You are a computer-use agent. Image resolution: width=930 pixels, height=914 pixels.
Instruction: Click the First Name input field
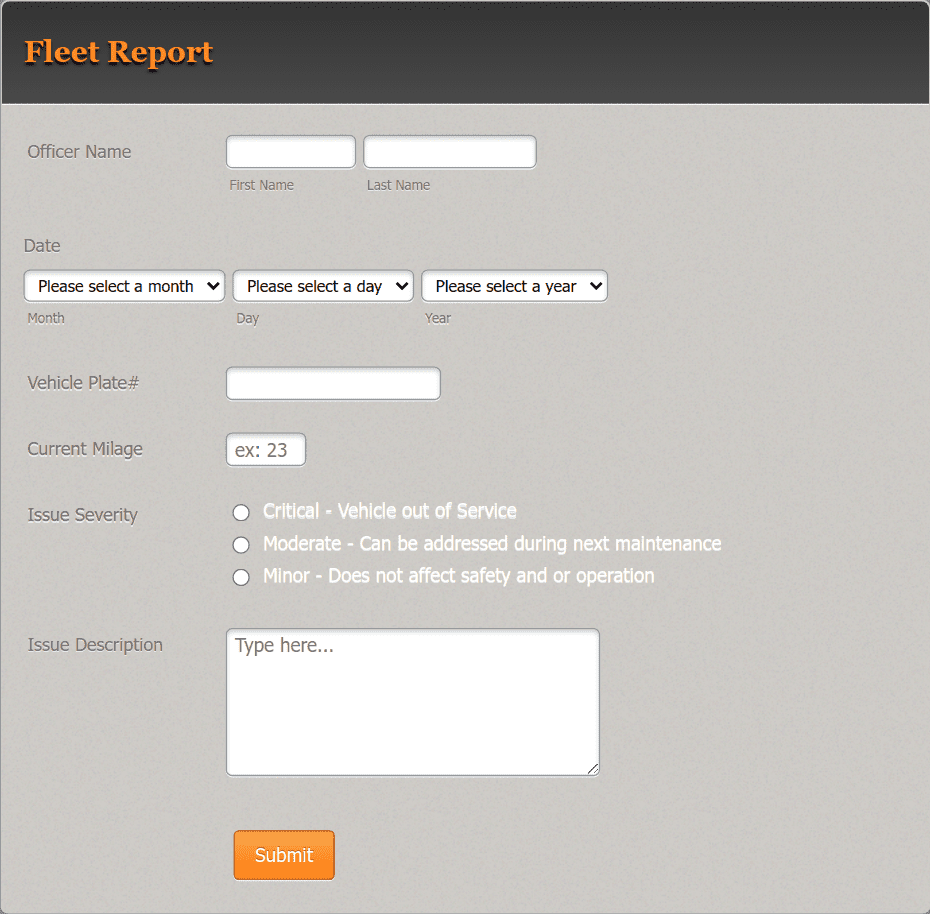[290, 151]
